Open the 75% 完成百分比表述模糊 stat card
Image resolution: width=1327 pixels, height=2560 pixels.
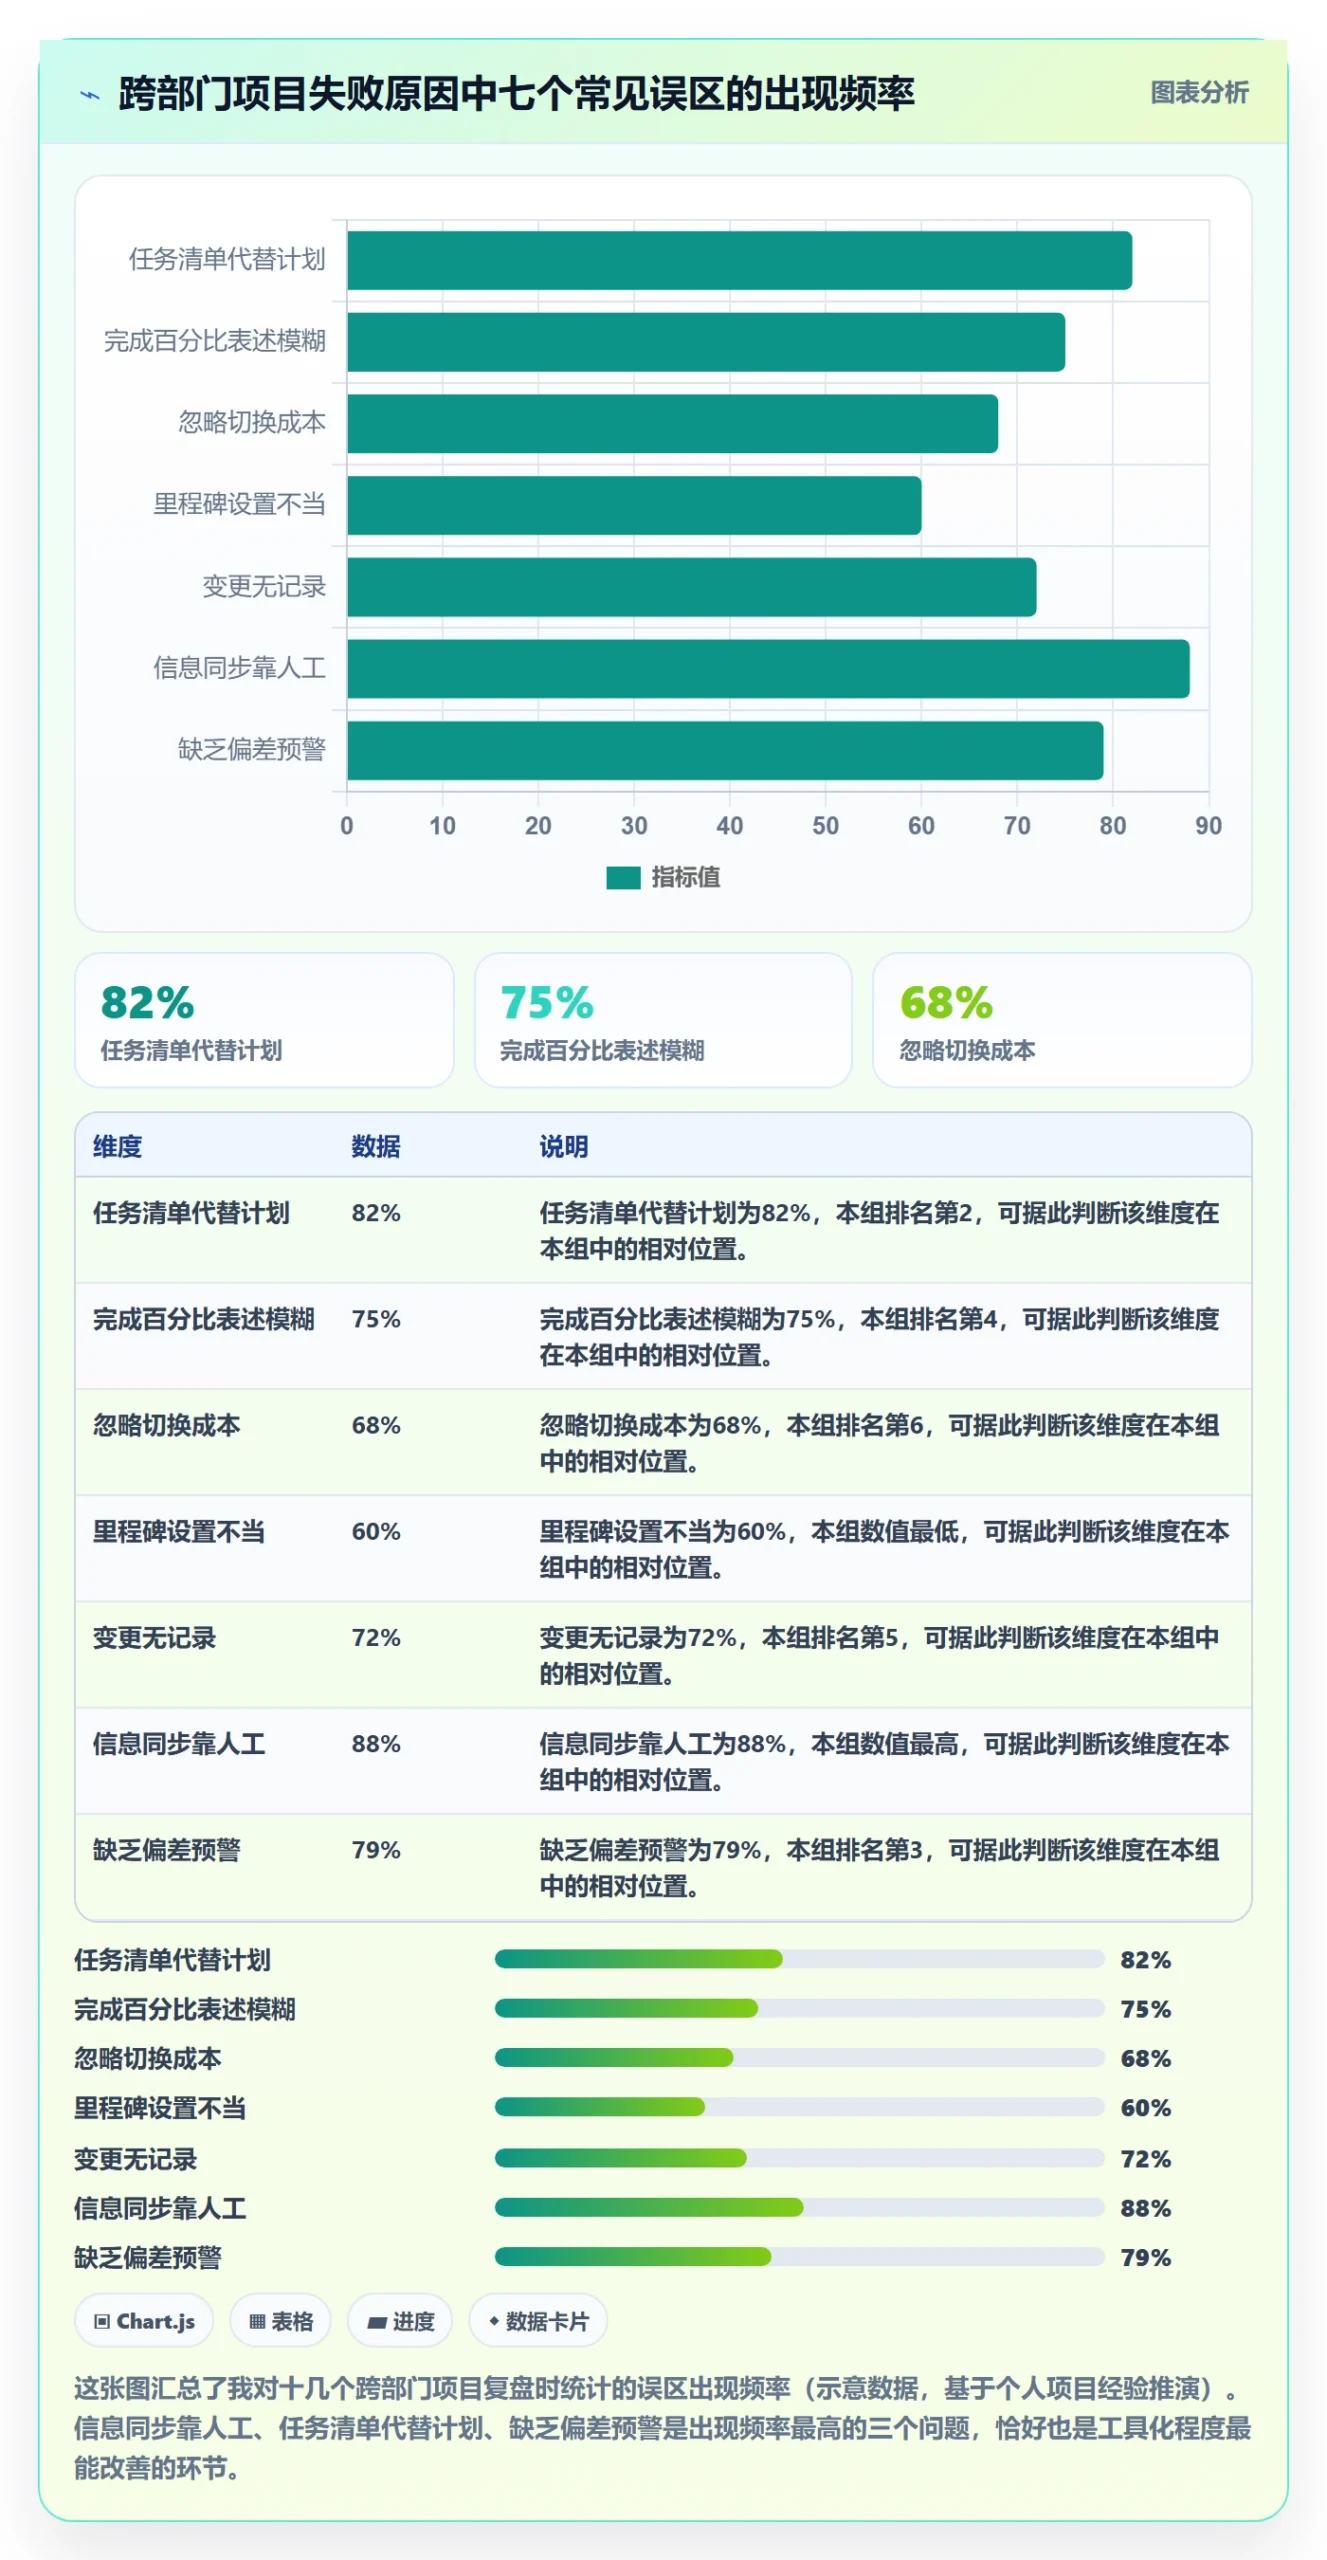663,1019
